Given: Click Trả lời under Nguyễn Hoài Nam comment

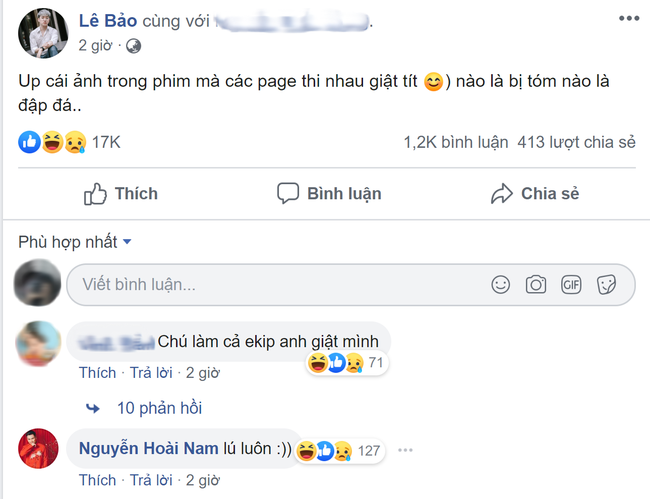Looking at the screenshot, I should [153, 480].
